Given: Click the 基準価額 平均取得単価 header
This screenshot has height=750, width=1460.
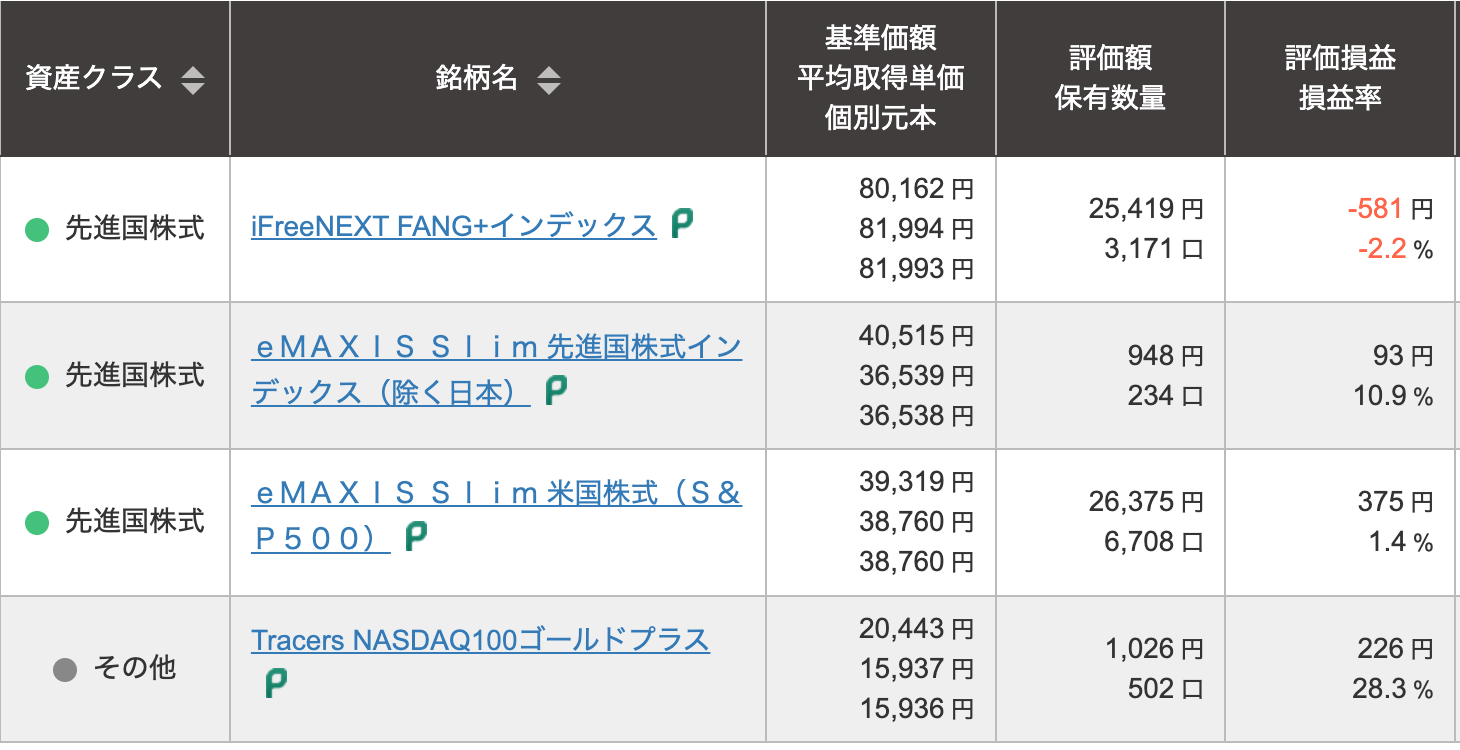Looking at the screenshot, I should coord(880,79).
